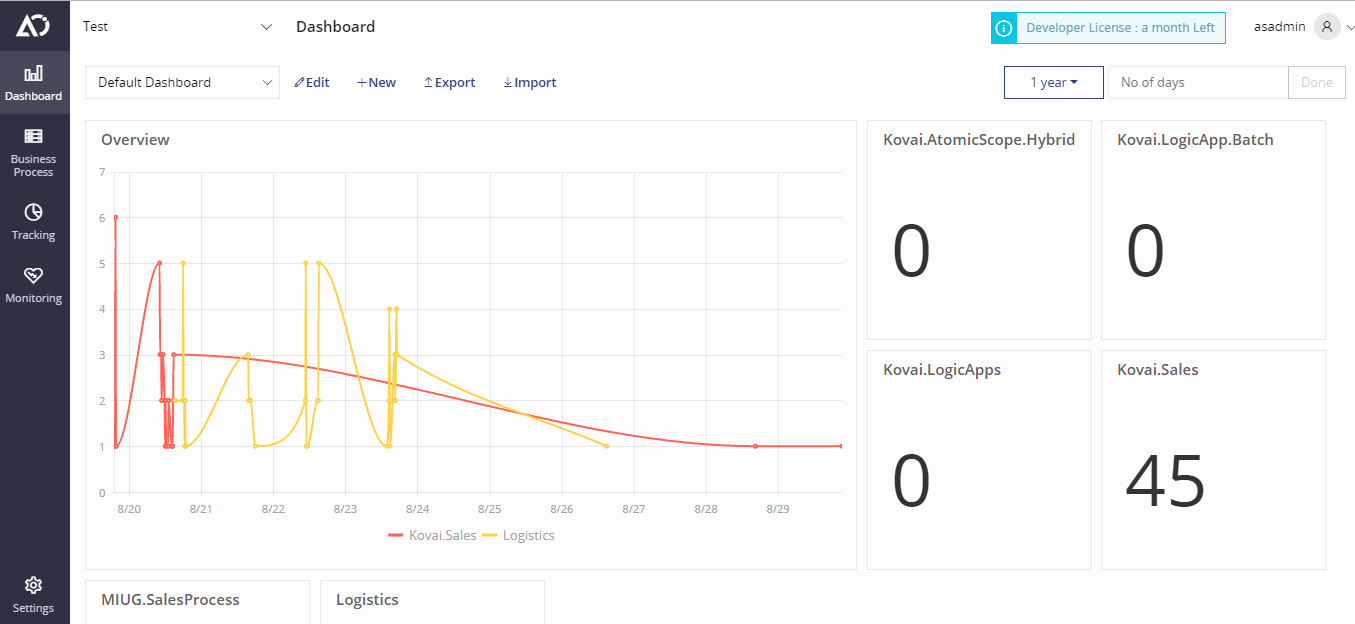This screenshot has height=624, width=1355.
Task: Open the Monitoring heart icon
Action: click(x=33, y=275)
